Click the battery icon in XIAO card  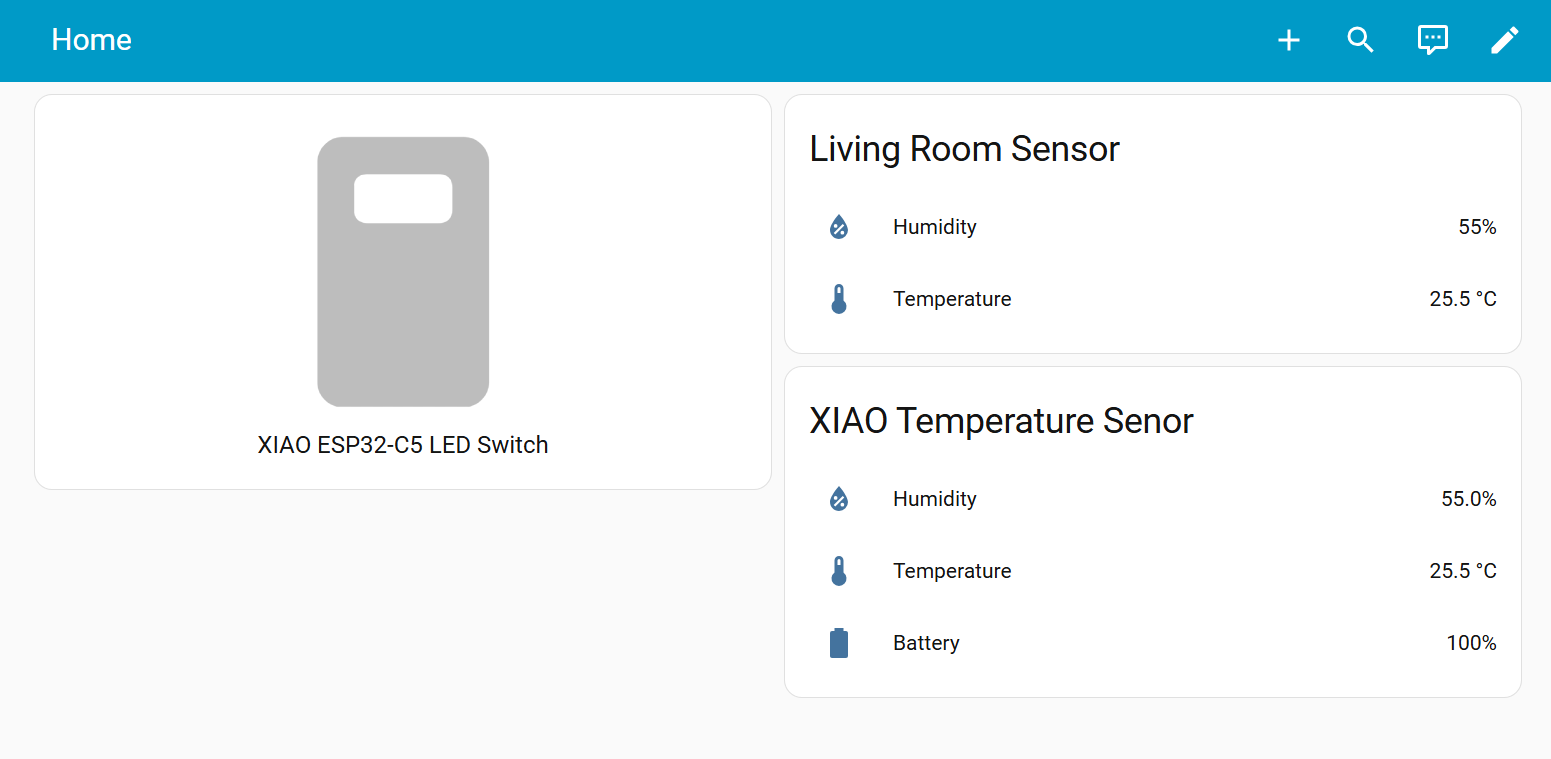(x=839, y=643)
